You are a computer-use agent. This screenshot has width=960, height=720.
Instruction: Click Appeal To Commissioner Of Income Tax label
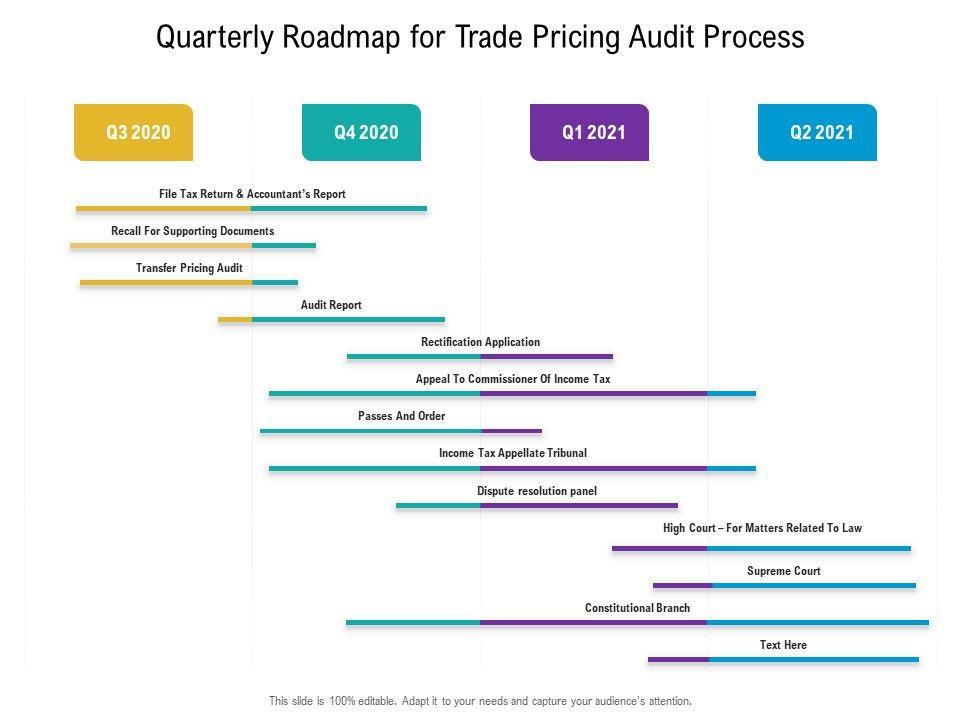pos(512,379)
